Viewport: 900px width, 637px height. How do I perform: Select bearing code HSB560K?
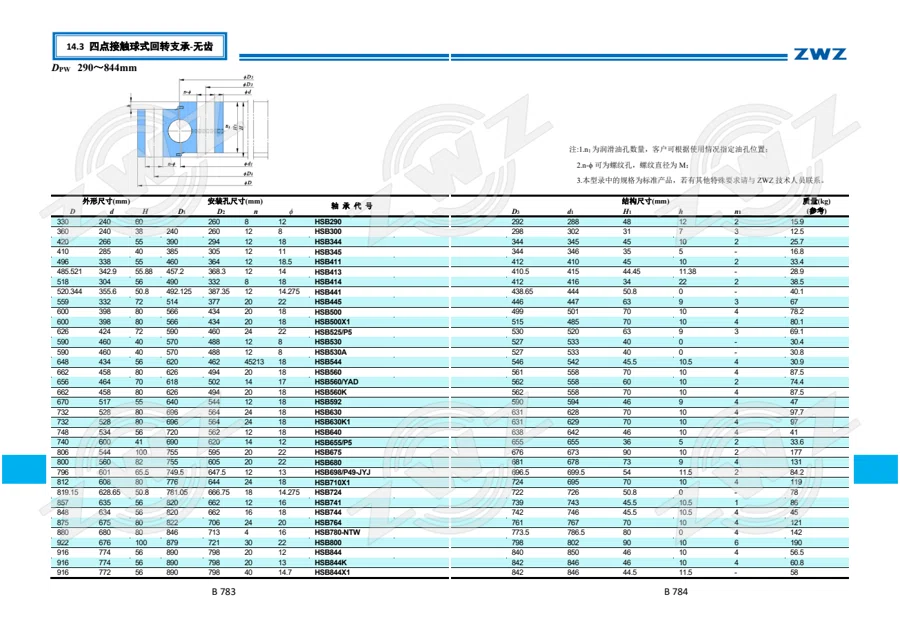tap(330, 393)
